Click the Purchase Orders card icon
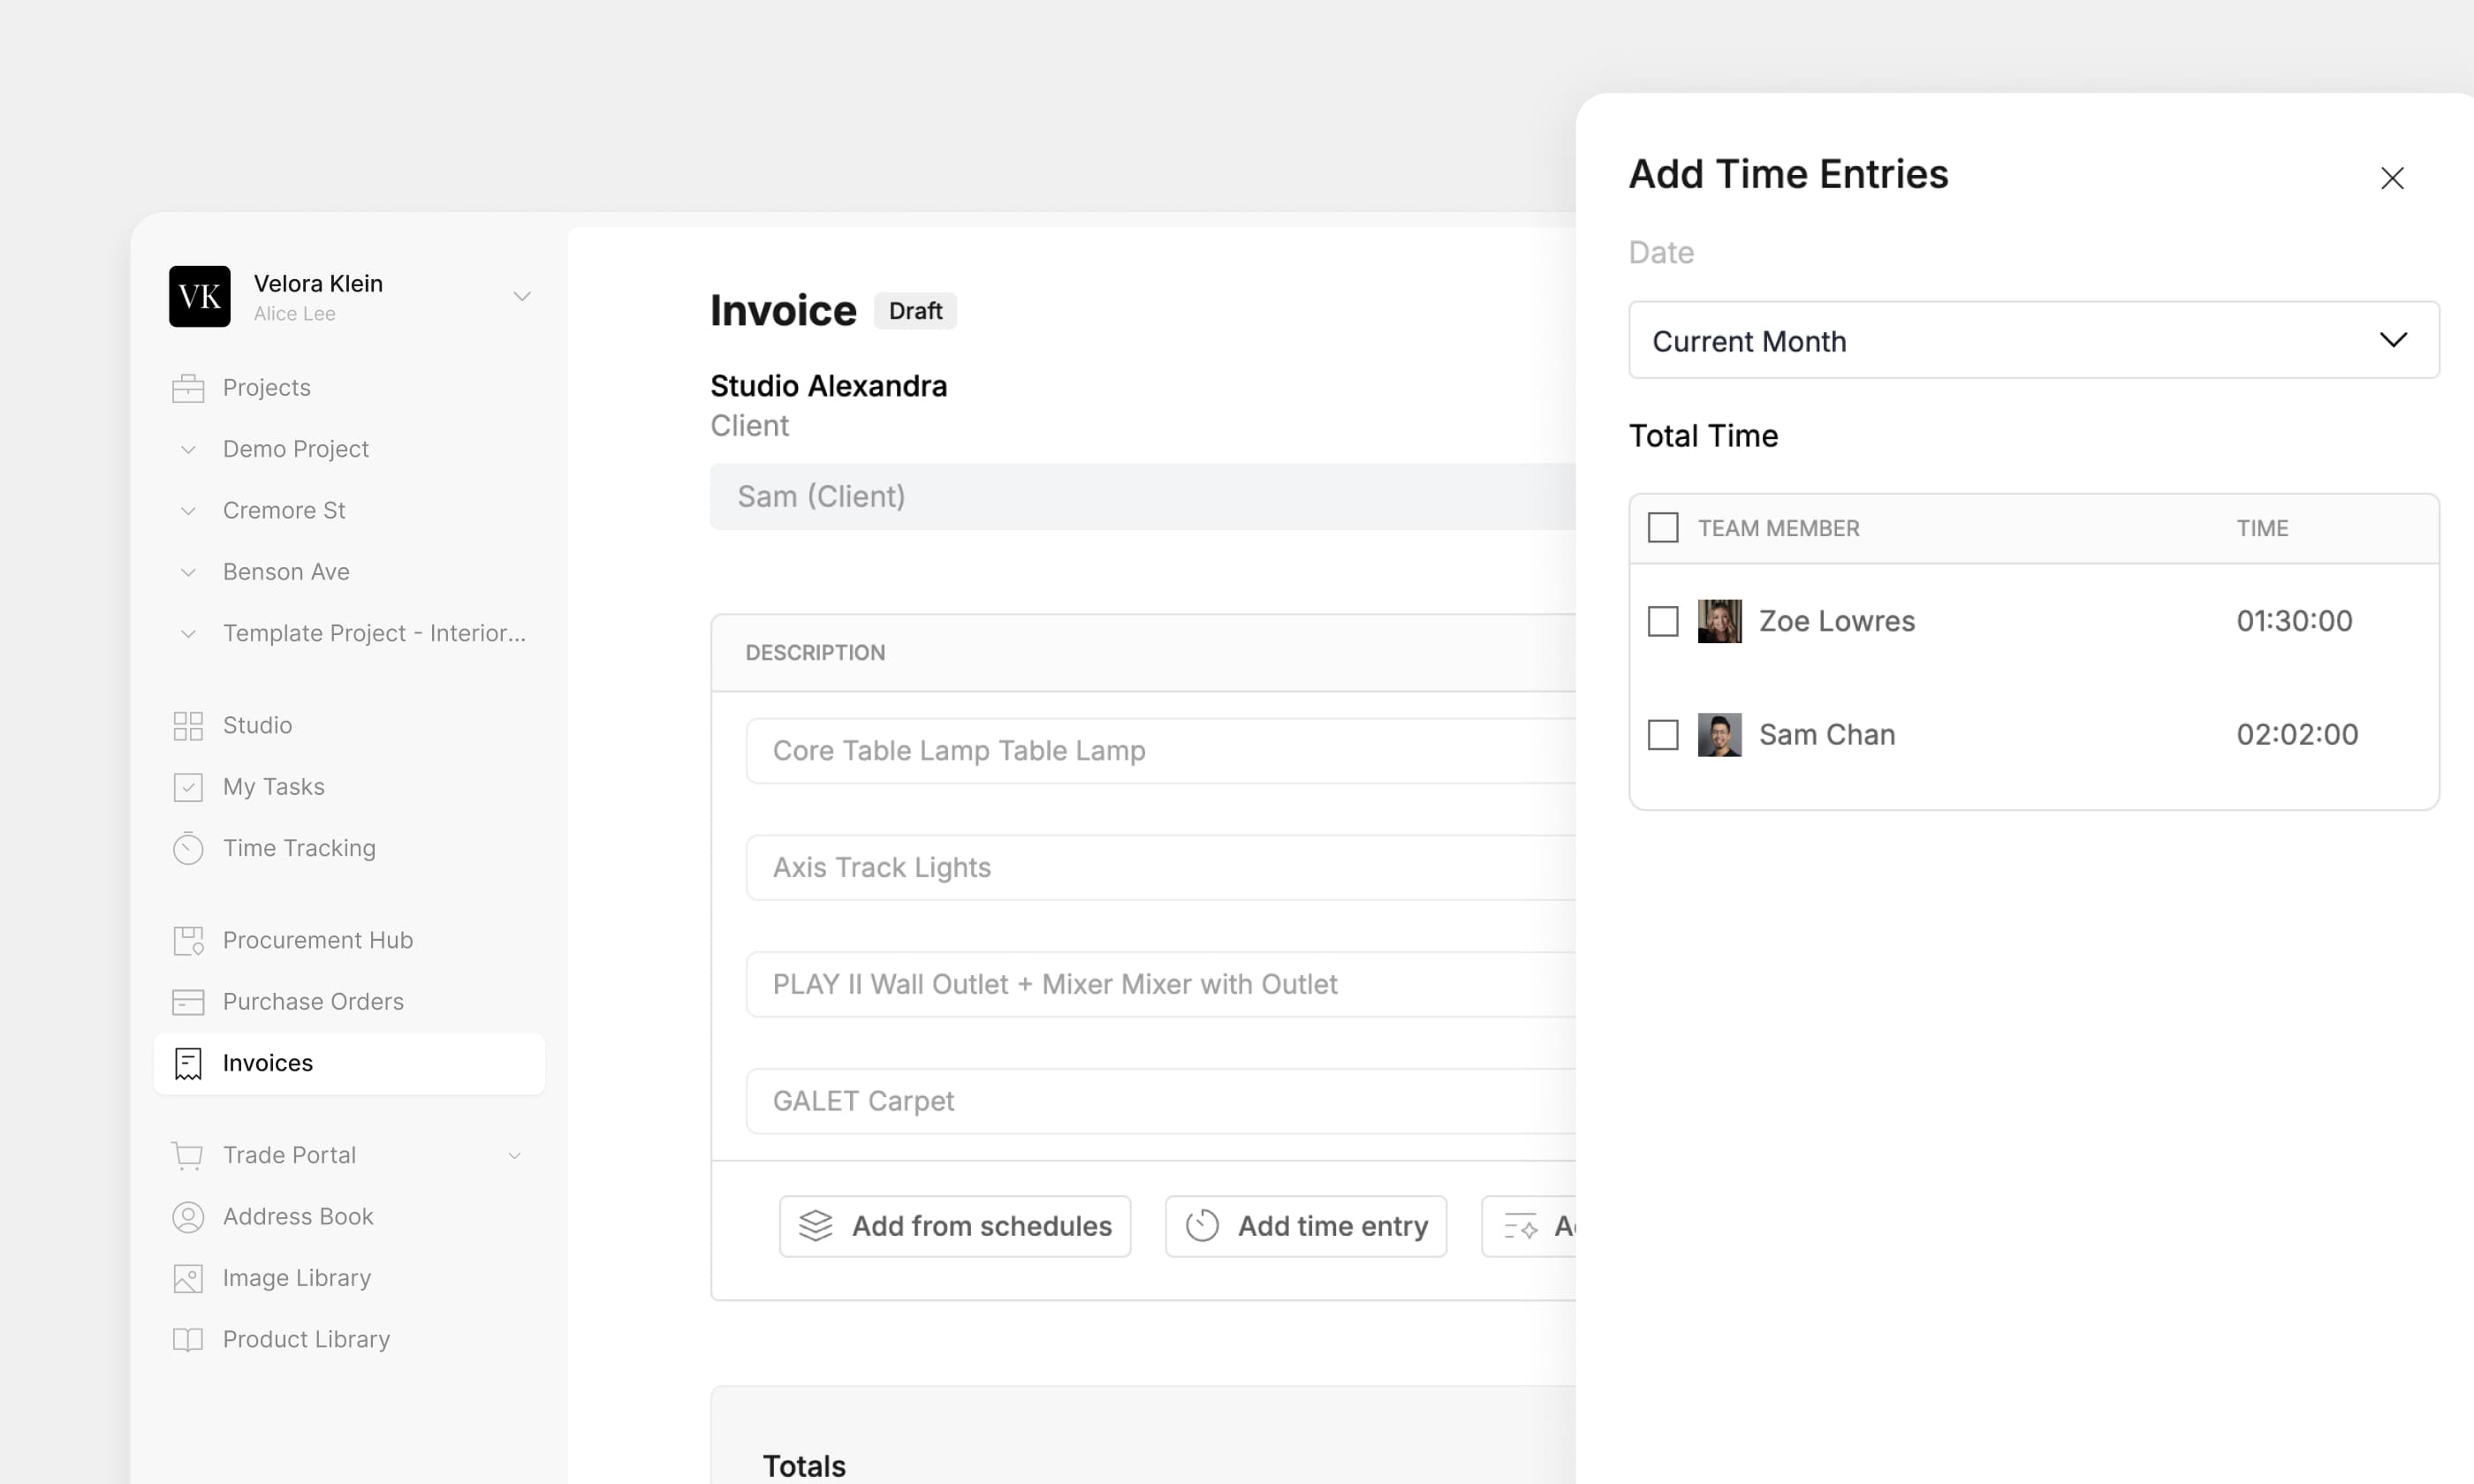 click(x=188, y=1002)
